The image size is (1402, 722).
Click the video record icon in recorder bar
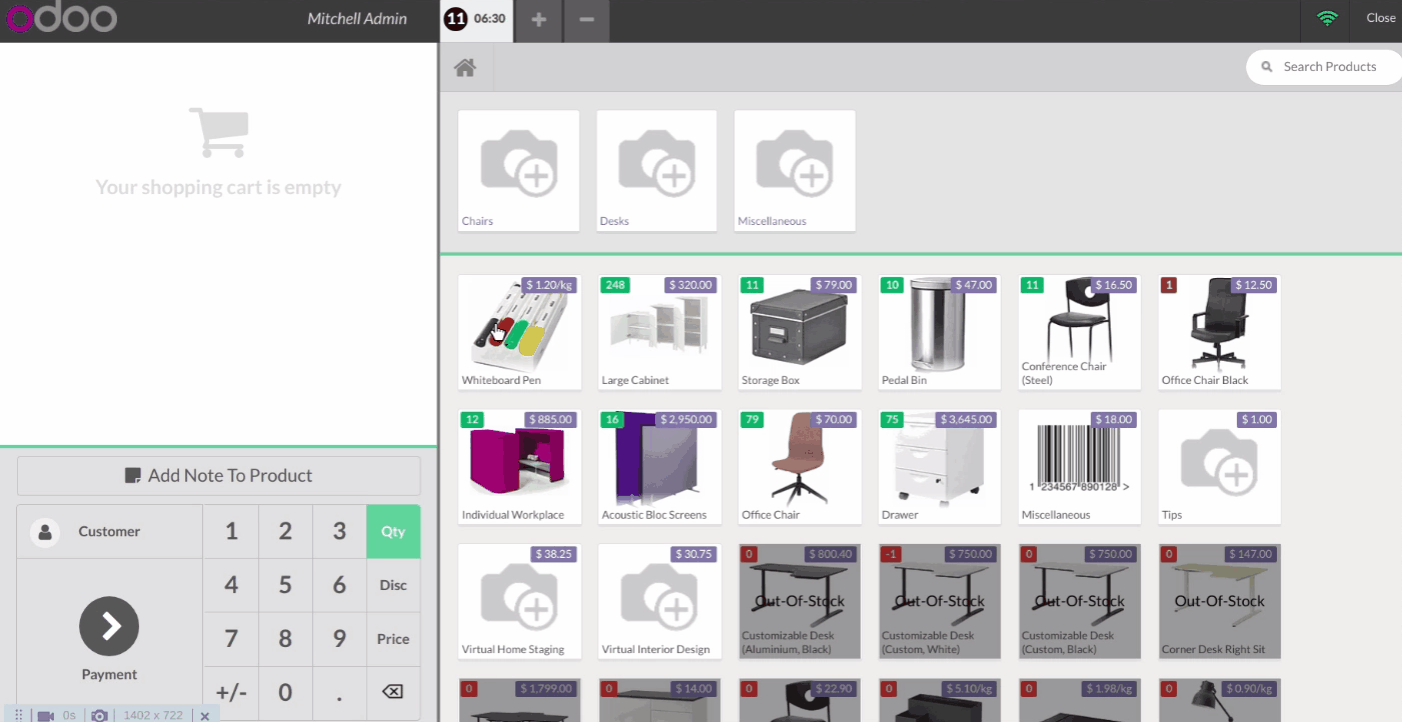pos(45,715)
